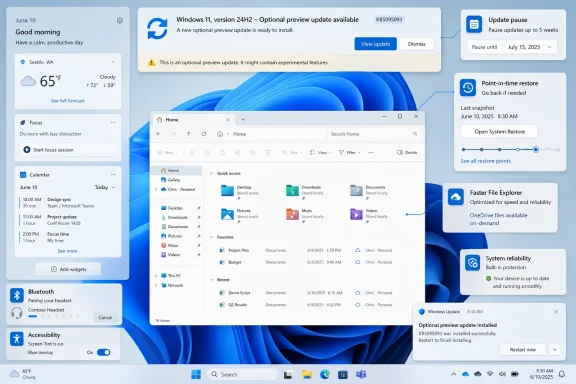Click File Explorer back arrow
576x384 pixels.
pos(159,134)
